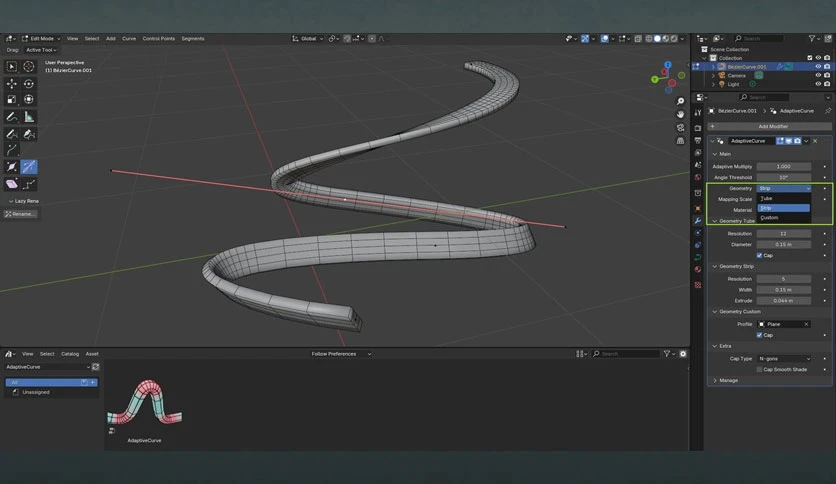Expand Camera in the outliner
This screenshot has width=836, height=484.
(713, 76)
